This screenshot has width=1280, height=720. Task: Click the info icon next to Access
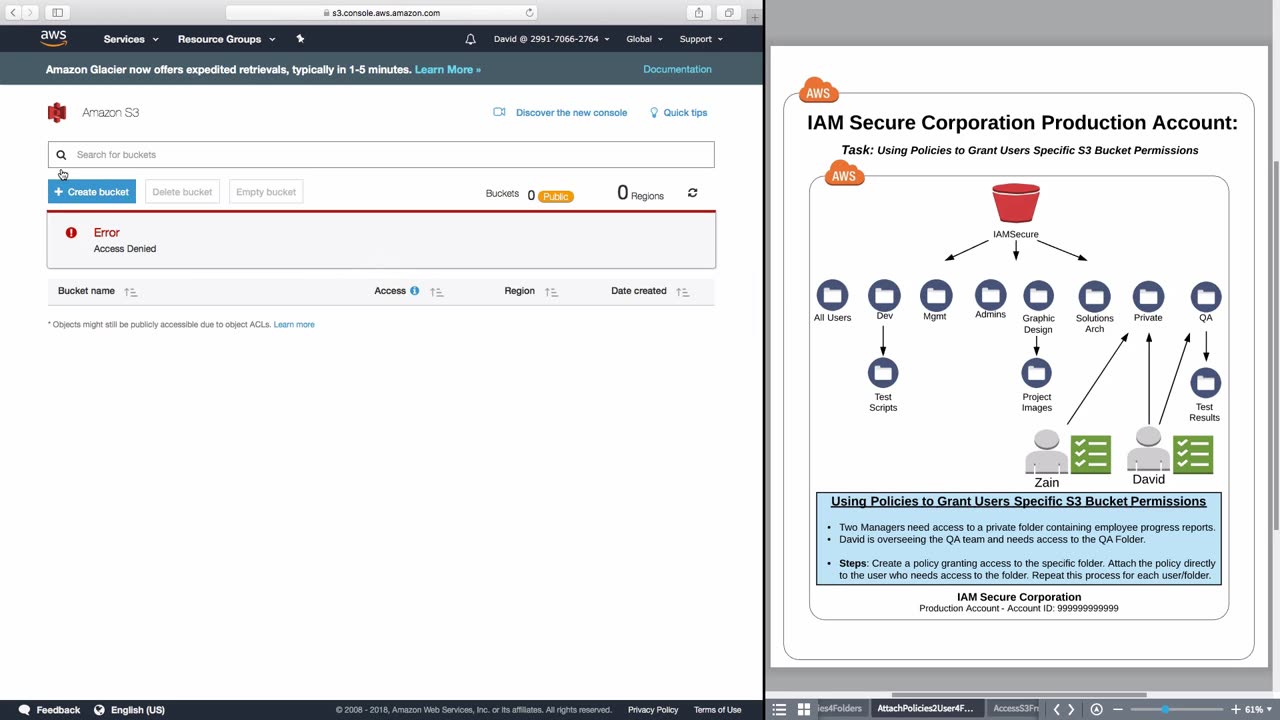tap(414, 291)
